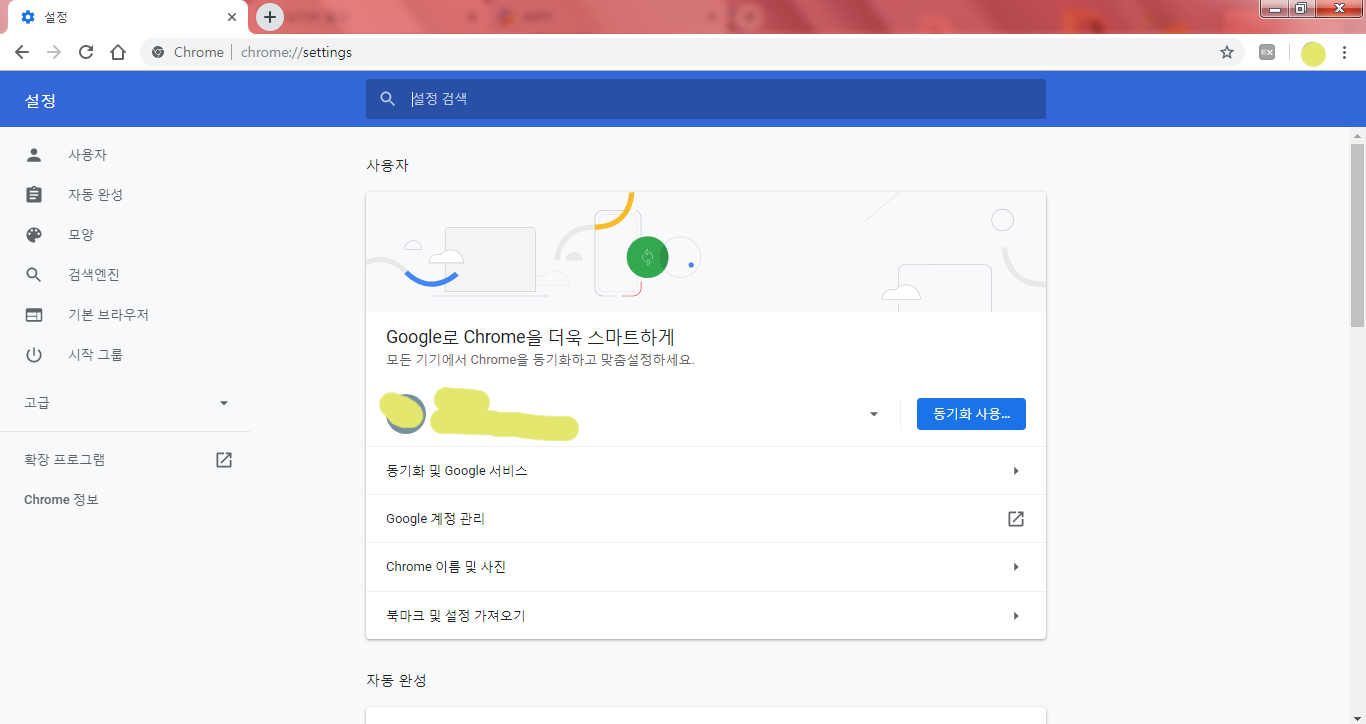Click the browser forward arrow
This screenshot has width=1366, height=724.
(x=54, y=52)
